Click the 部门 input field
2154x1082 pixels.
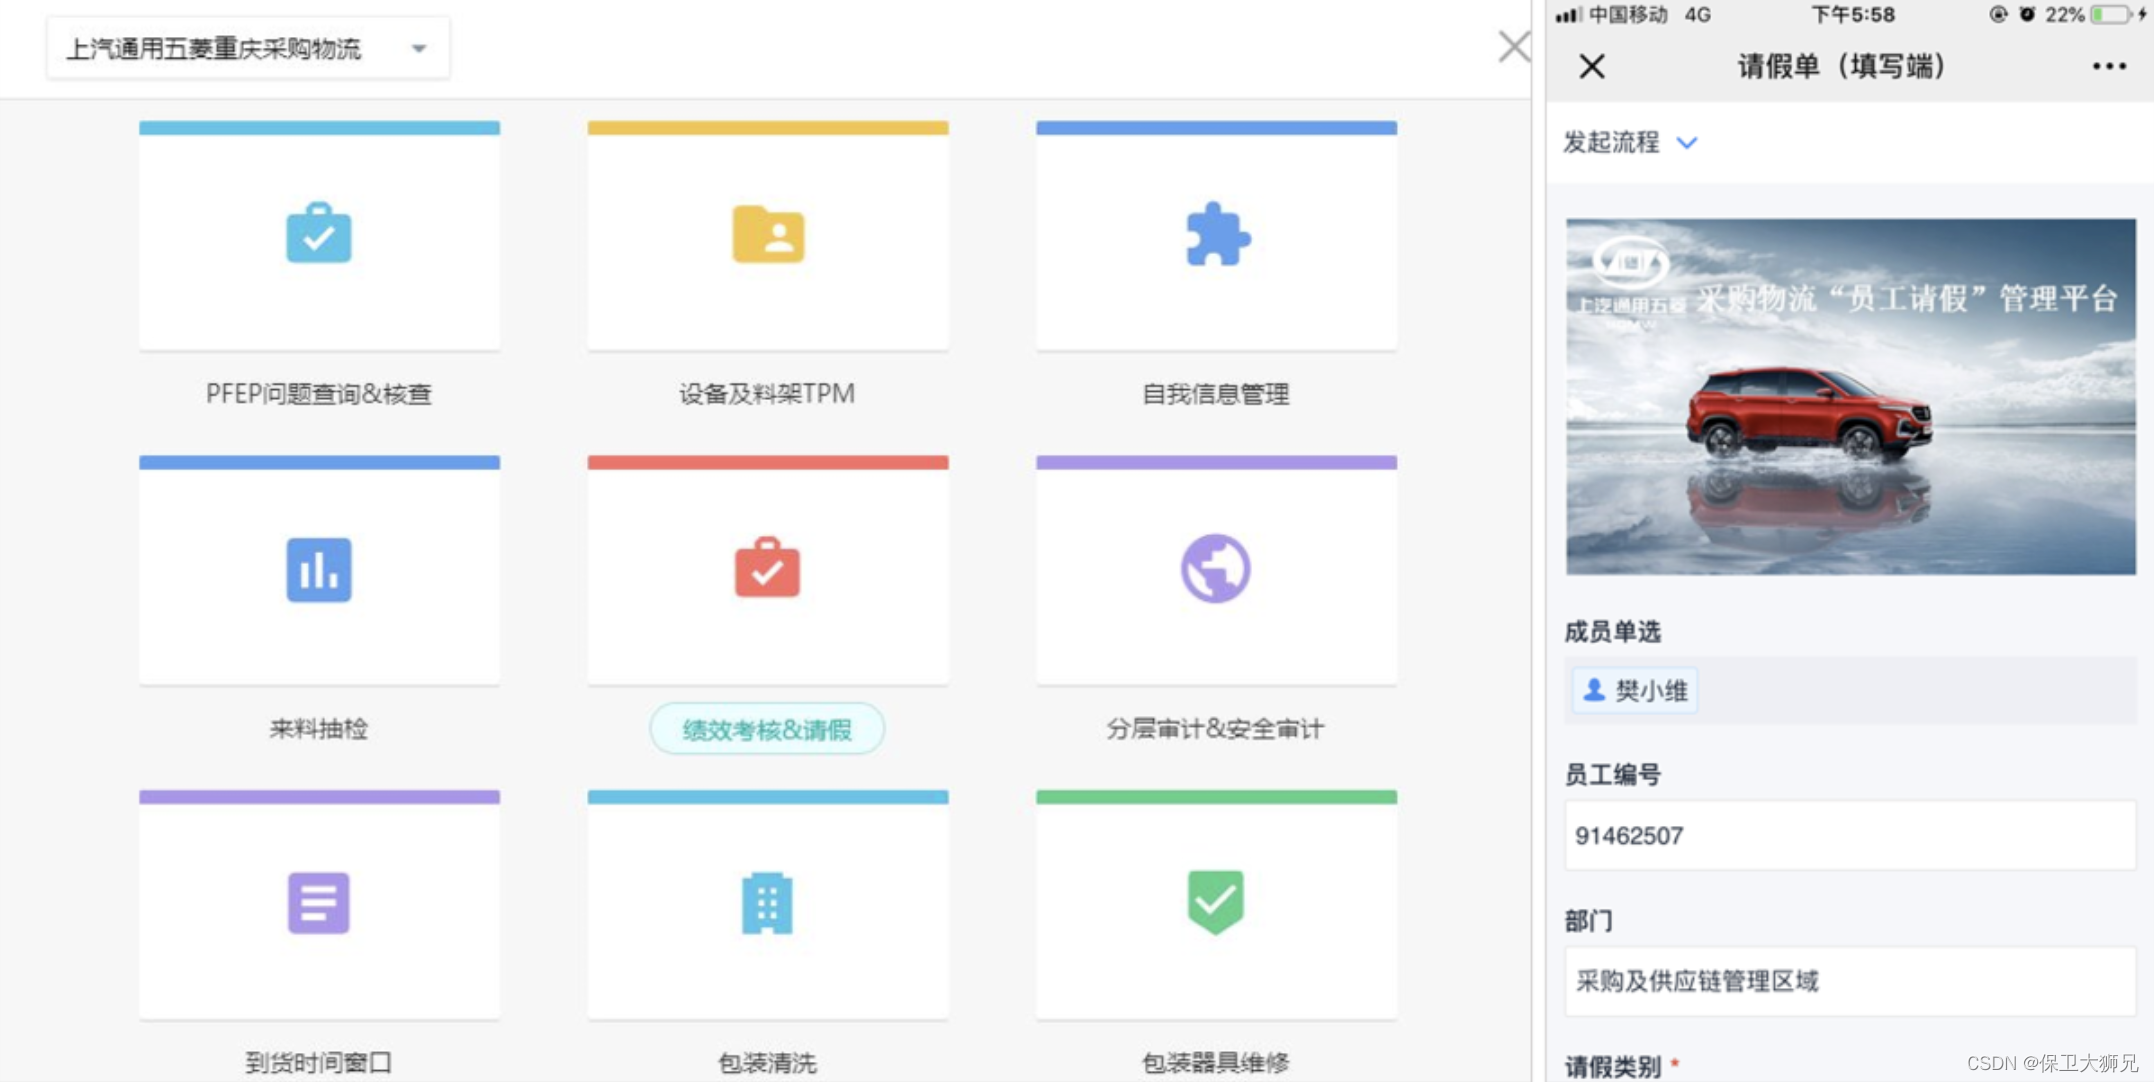point(1850,981)
